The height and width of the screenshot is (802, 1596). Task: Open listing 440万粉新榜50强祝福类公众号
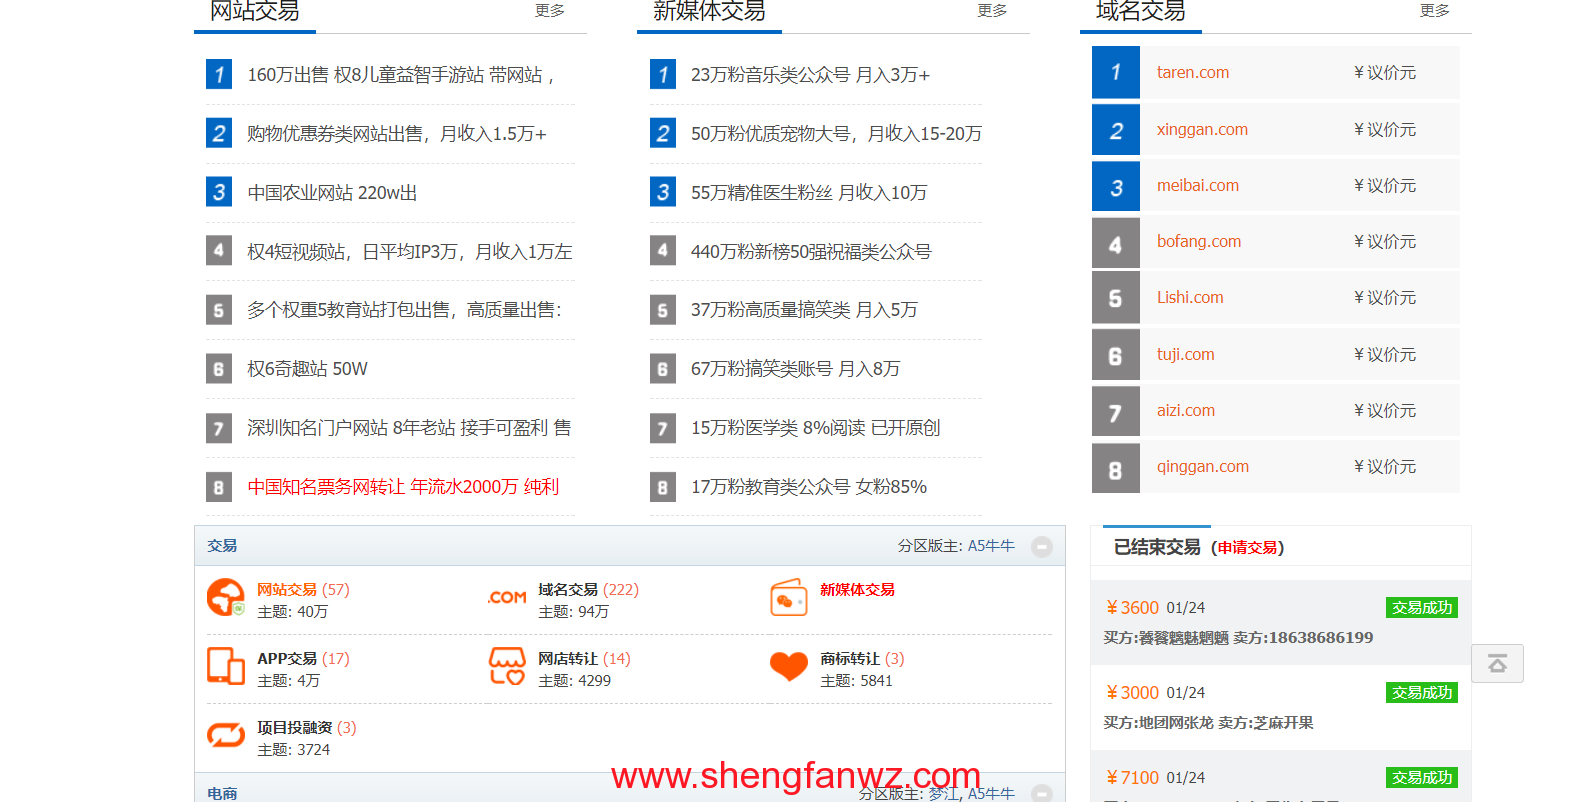click(811, 252)
